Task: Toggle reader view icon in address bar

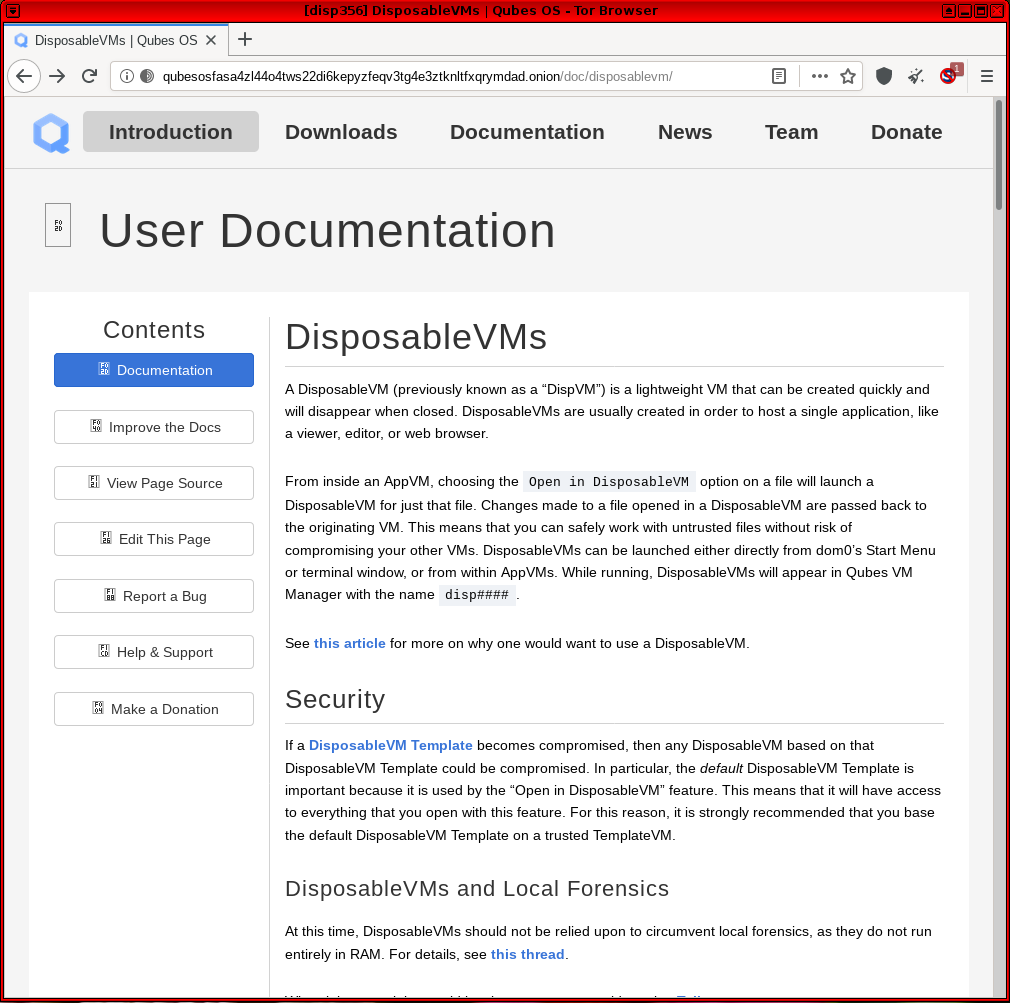Action: [779, 76]
